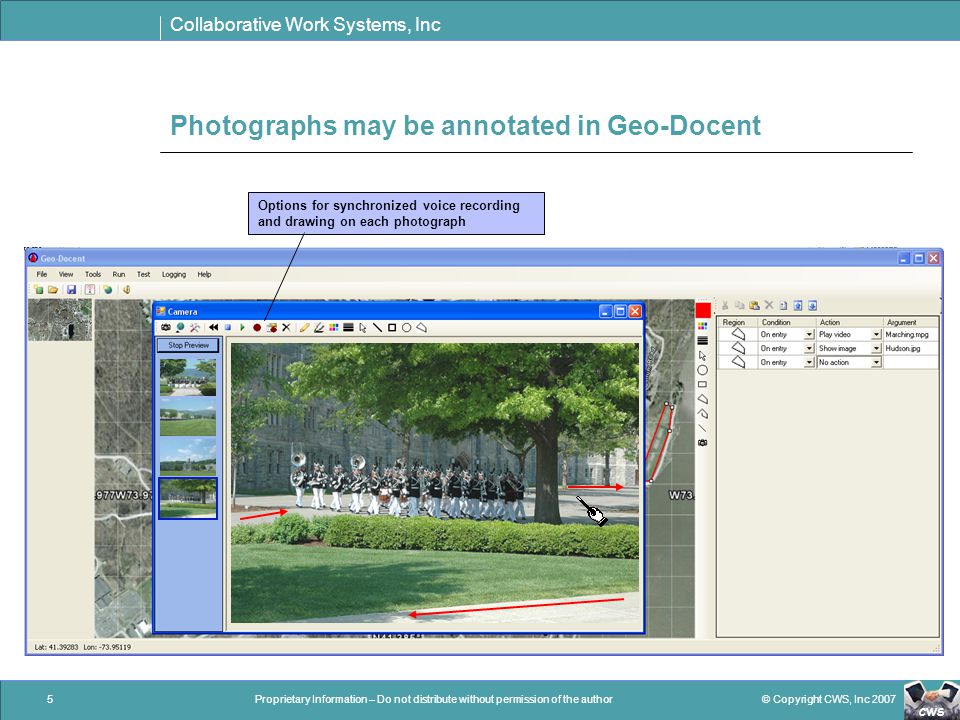Select the yellow pencil tool in Camera toolbar
This screenshot has height=720, width=960.
304,328
